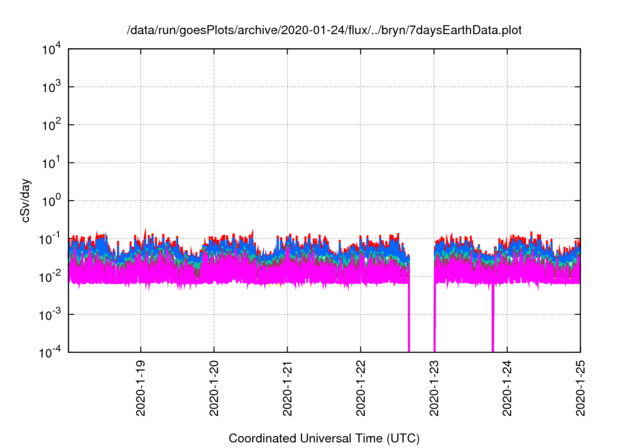Click the 10^2 y-axis tick label
Screen dimensions: 640x448
[51, 125]
